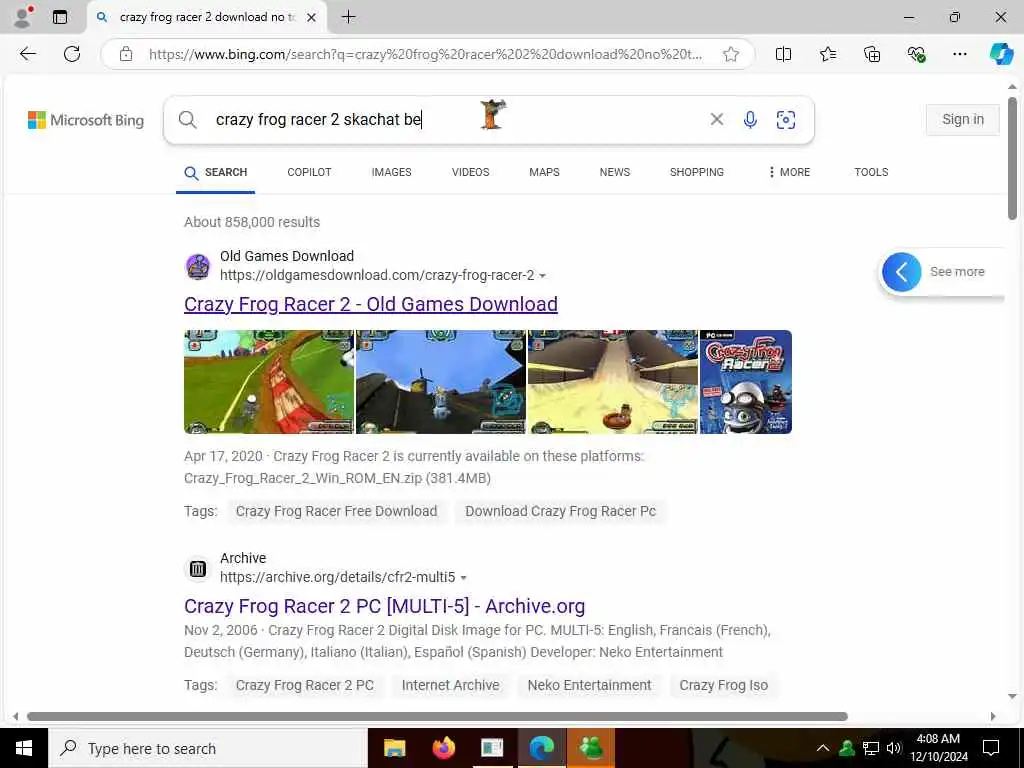
Task: Switch to the SHOPPING tab
Action: (x=696, y=172)
